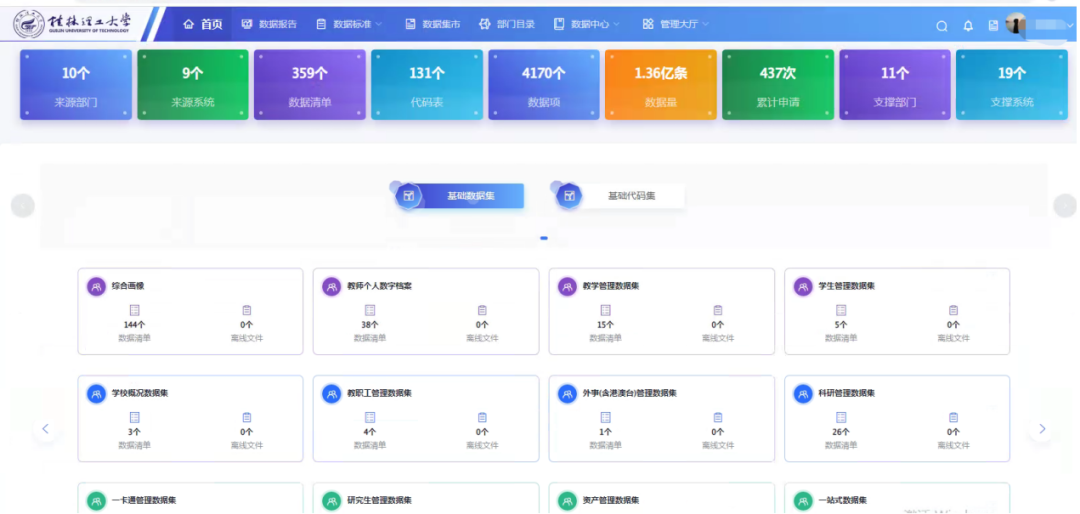Screen dimensions: 1080x514
Task: Switch to the 基础代码集 tab
Action: 620,196
